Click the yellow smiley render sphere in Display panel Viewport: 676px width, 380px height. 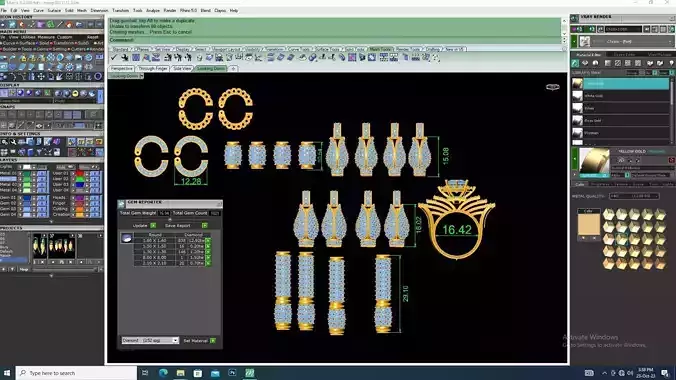click(x=75, y=93)
